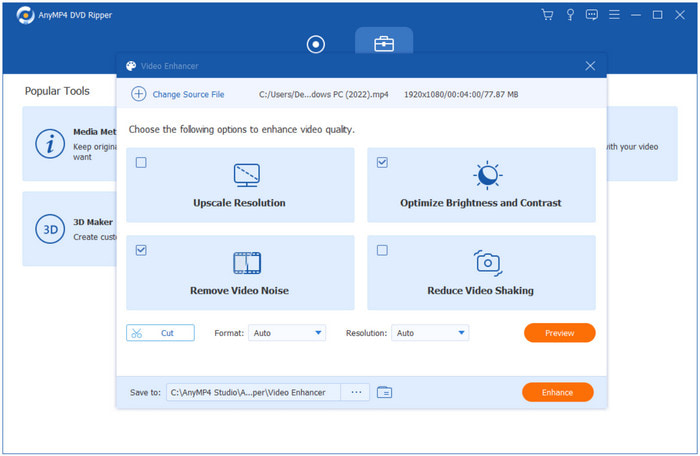700x456 pixels.
Task: Click the Upscale Resolution label
Action: (239, 203)
